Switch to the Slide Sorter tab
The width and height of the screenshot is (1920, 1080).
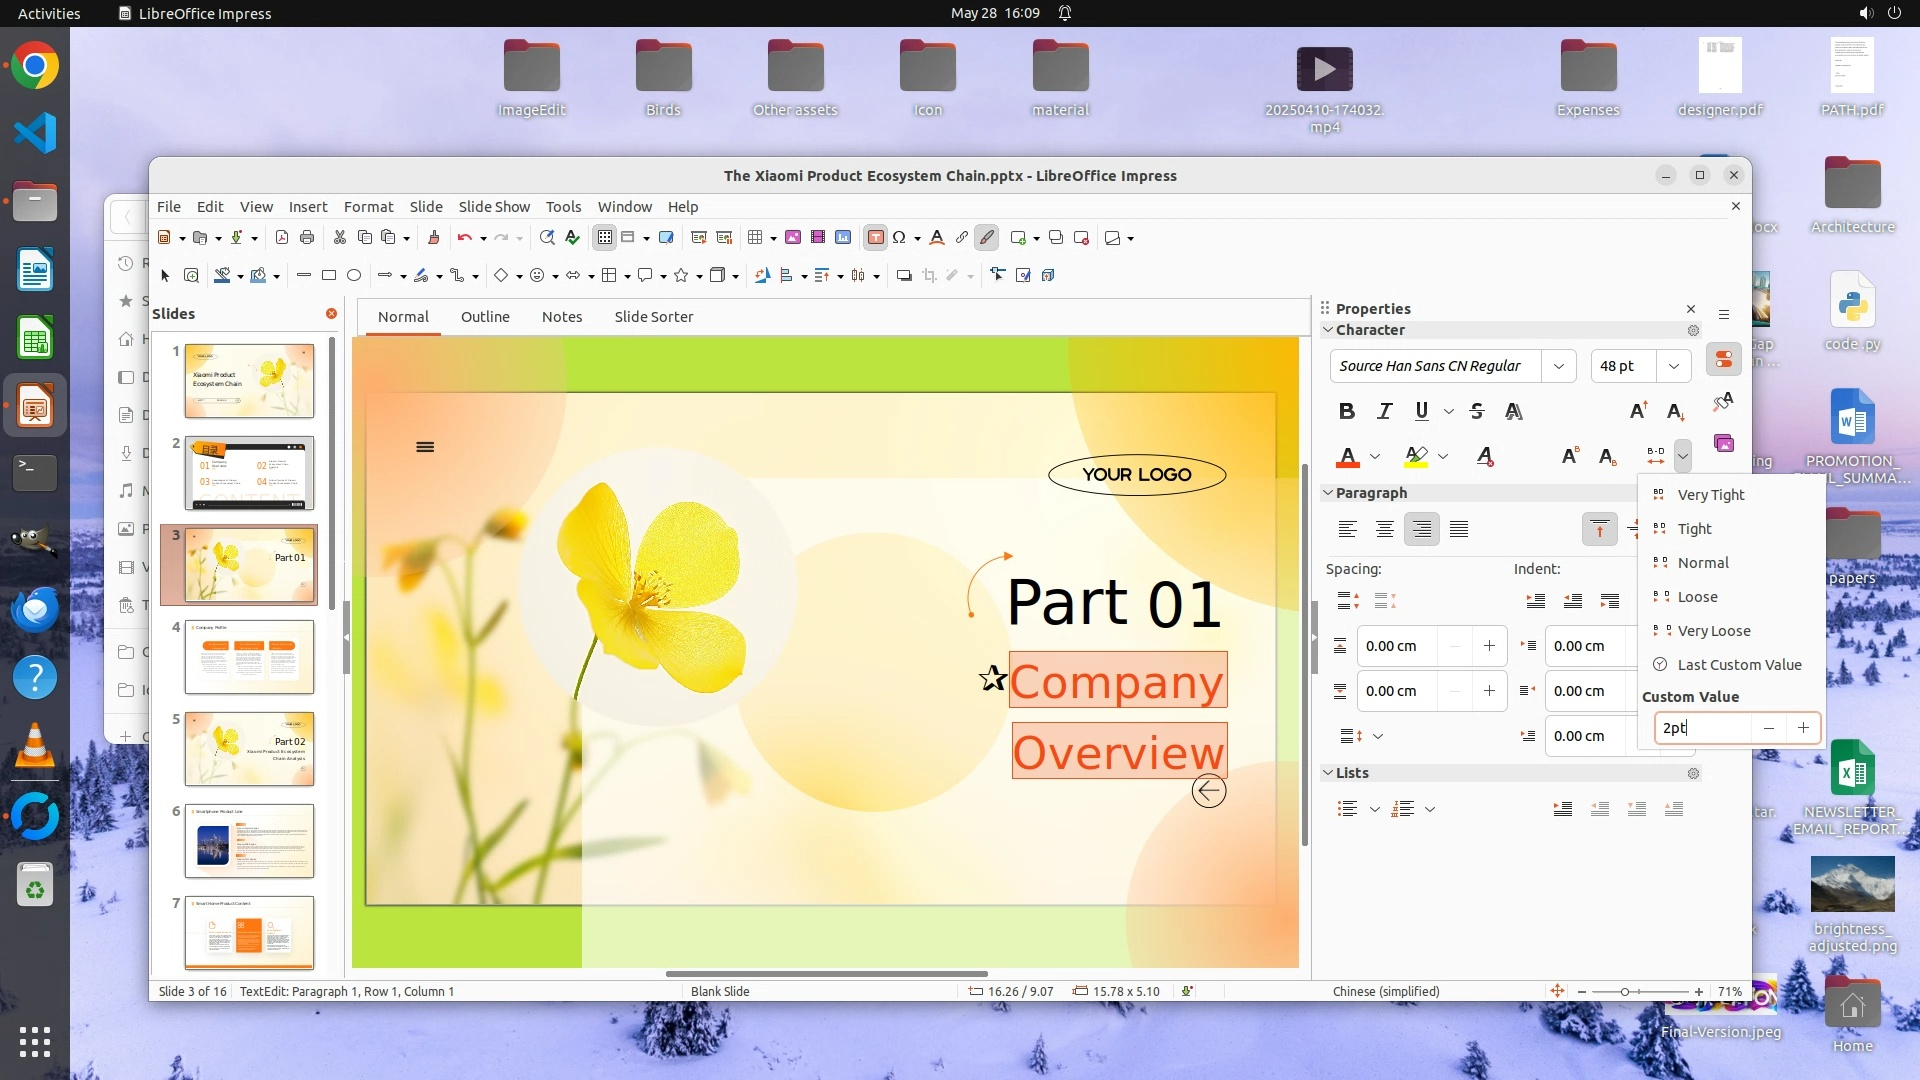point(653,316)
